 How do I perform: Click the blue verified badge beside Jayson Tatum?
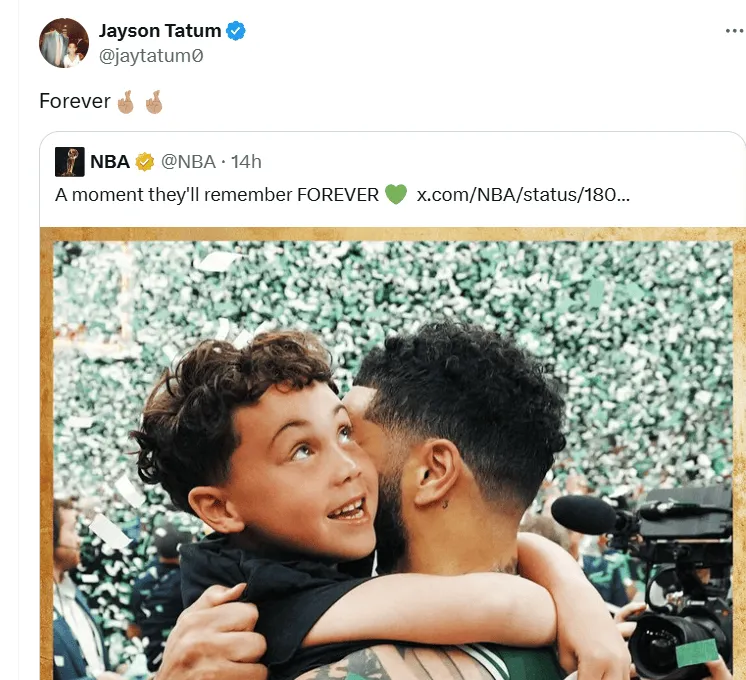(236, 31)
